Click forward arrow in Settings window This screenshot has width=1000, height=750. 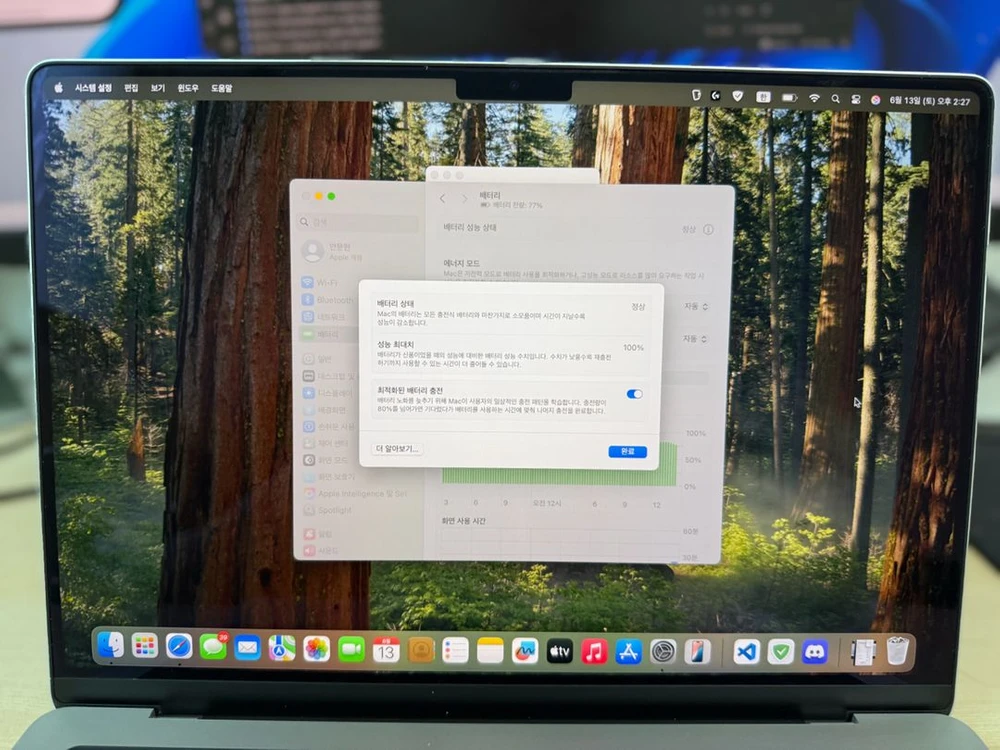(464, 200)
